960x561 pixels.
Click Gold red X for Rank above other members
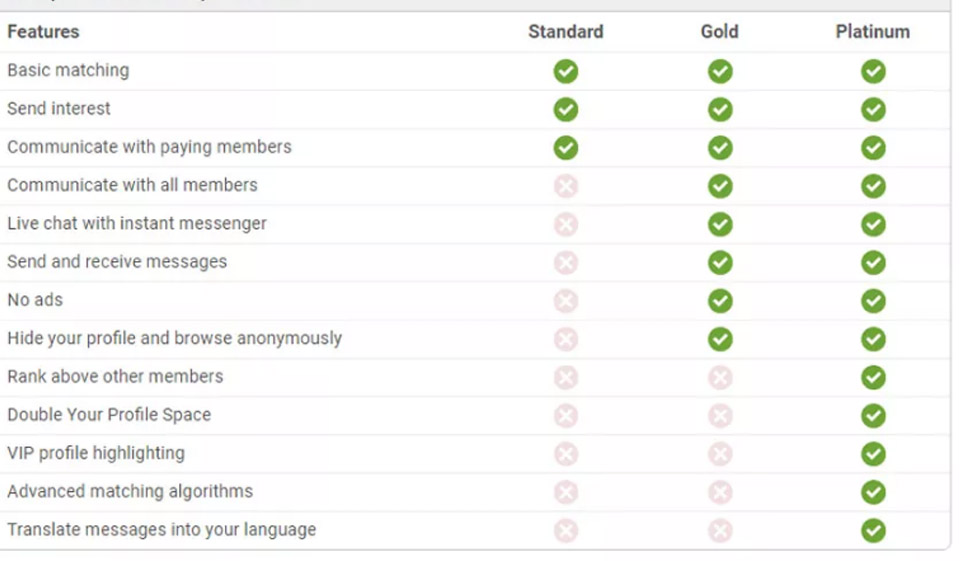point(720,377)
